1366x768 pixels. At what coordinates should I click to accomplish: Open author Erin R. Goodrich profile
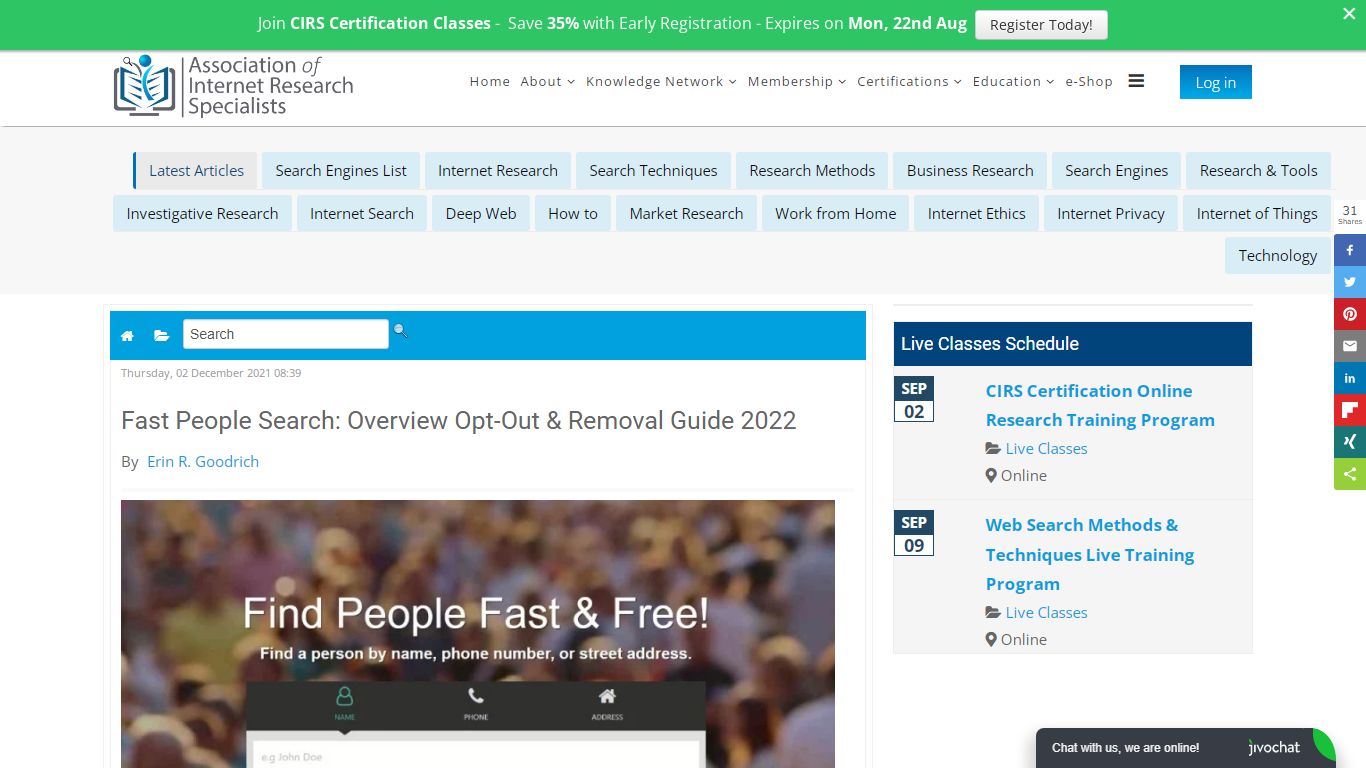[x=203, y=461]
